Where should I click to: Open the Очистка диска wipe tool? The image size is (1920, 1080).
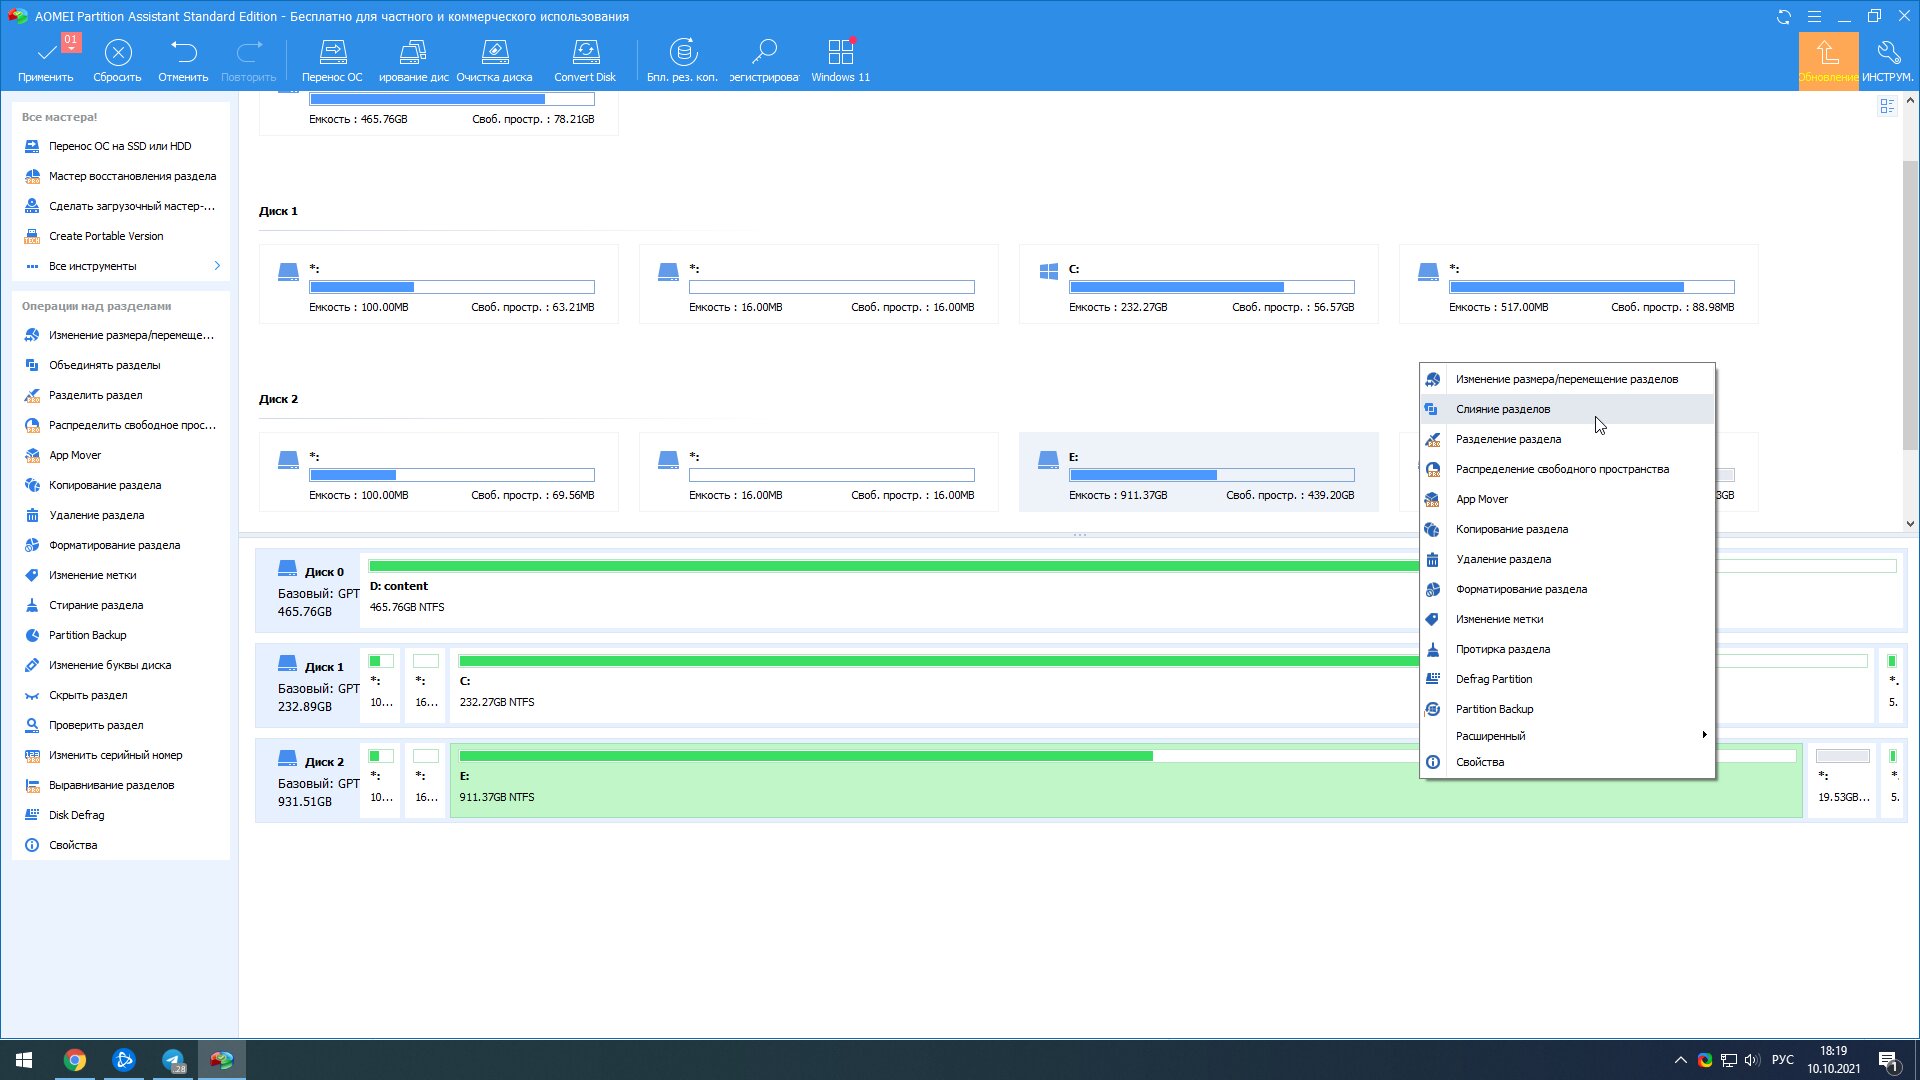(x=494, y=60)
